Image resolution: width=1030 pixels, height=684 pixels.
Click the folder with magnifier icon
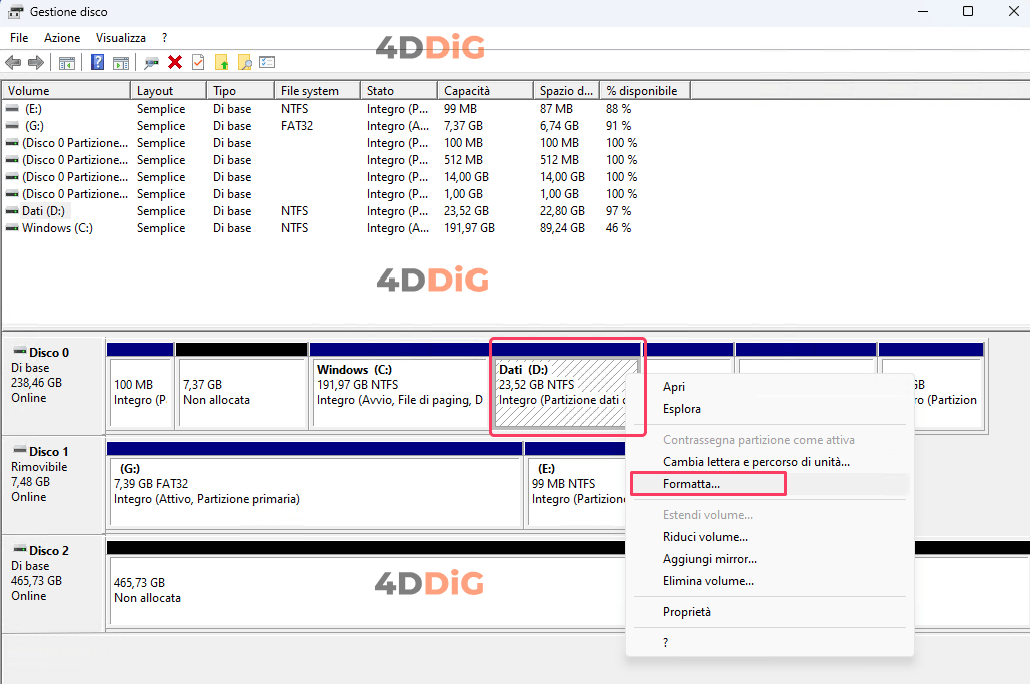(x=244, y=62)
